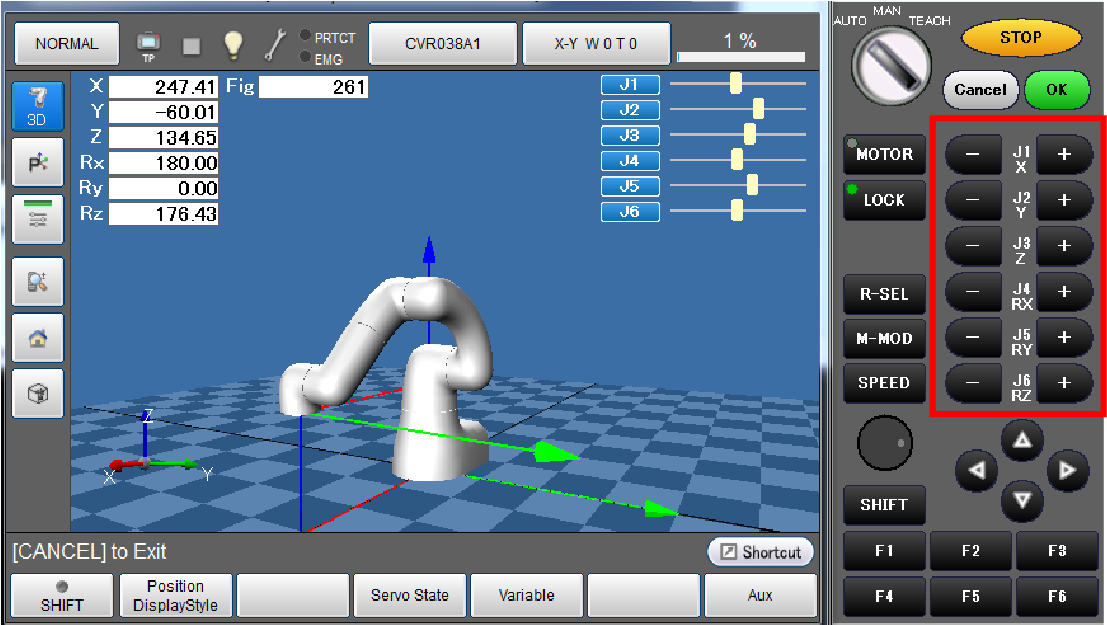Click the wireframe cube icon
Image resolution: width=1107 pixels, height=625 pixels.
(x=37, y=394)
